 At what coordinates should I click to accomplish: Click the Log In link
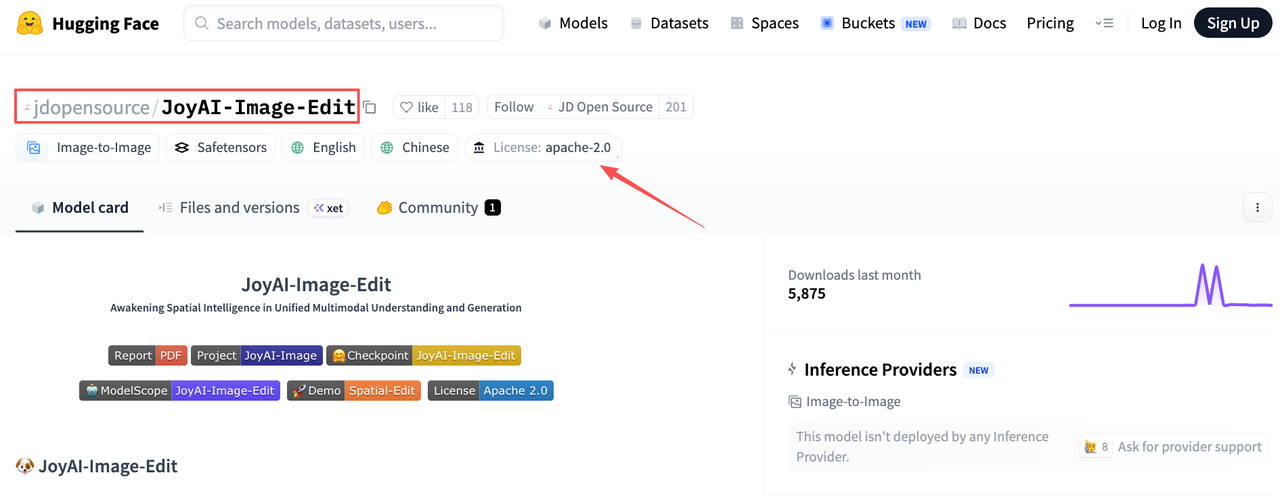tap(1161, 23)
